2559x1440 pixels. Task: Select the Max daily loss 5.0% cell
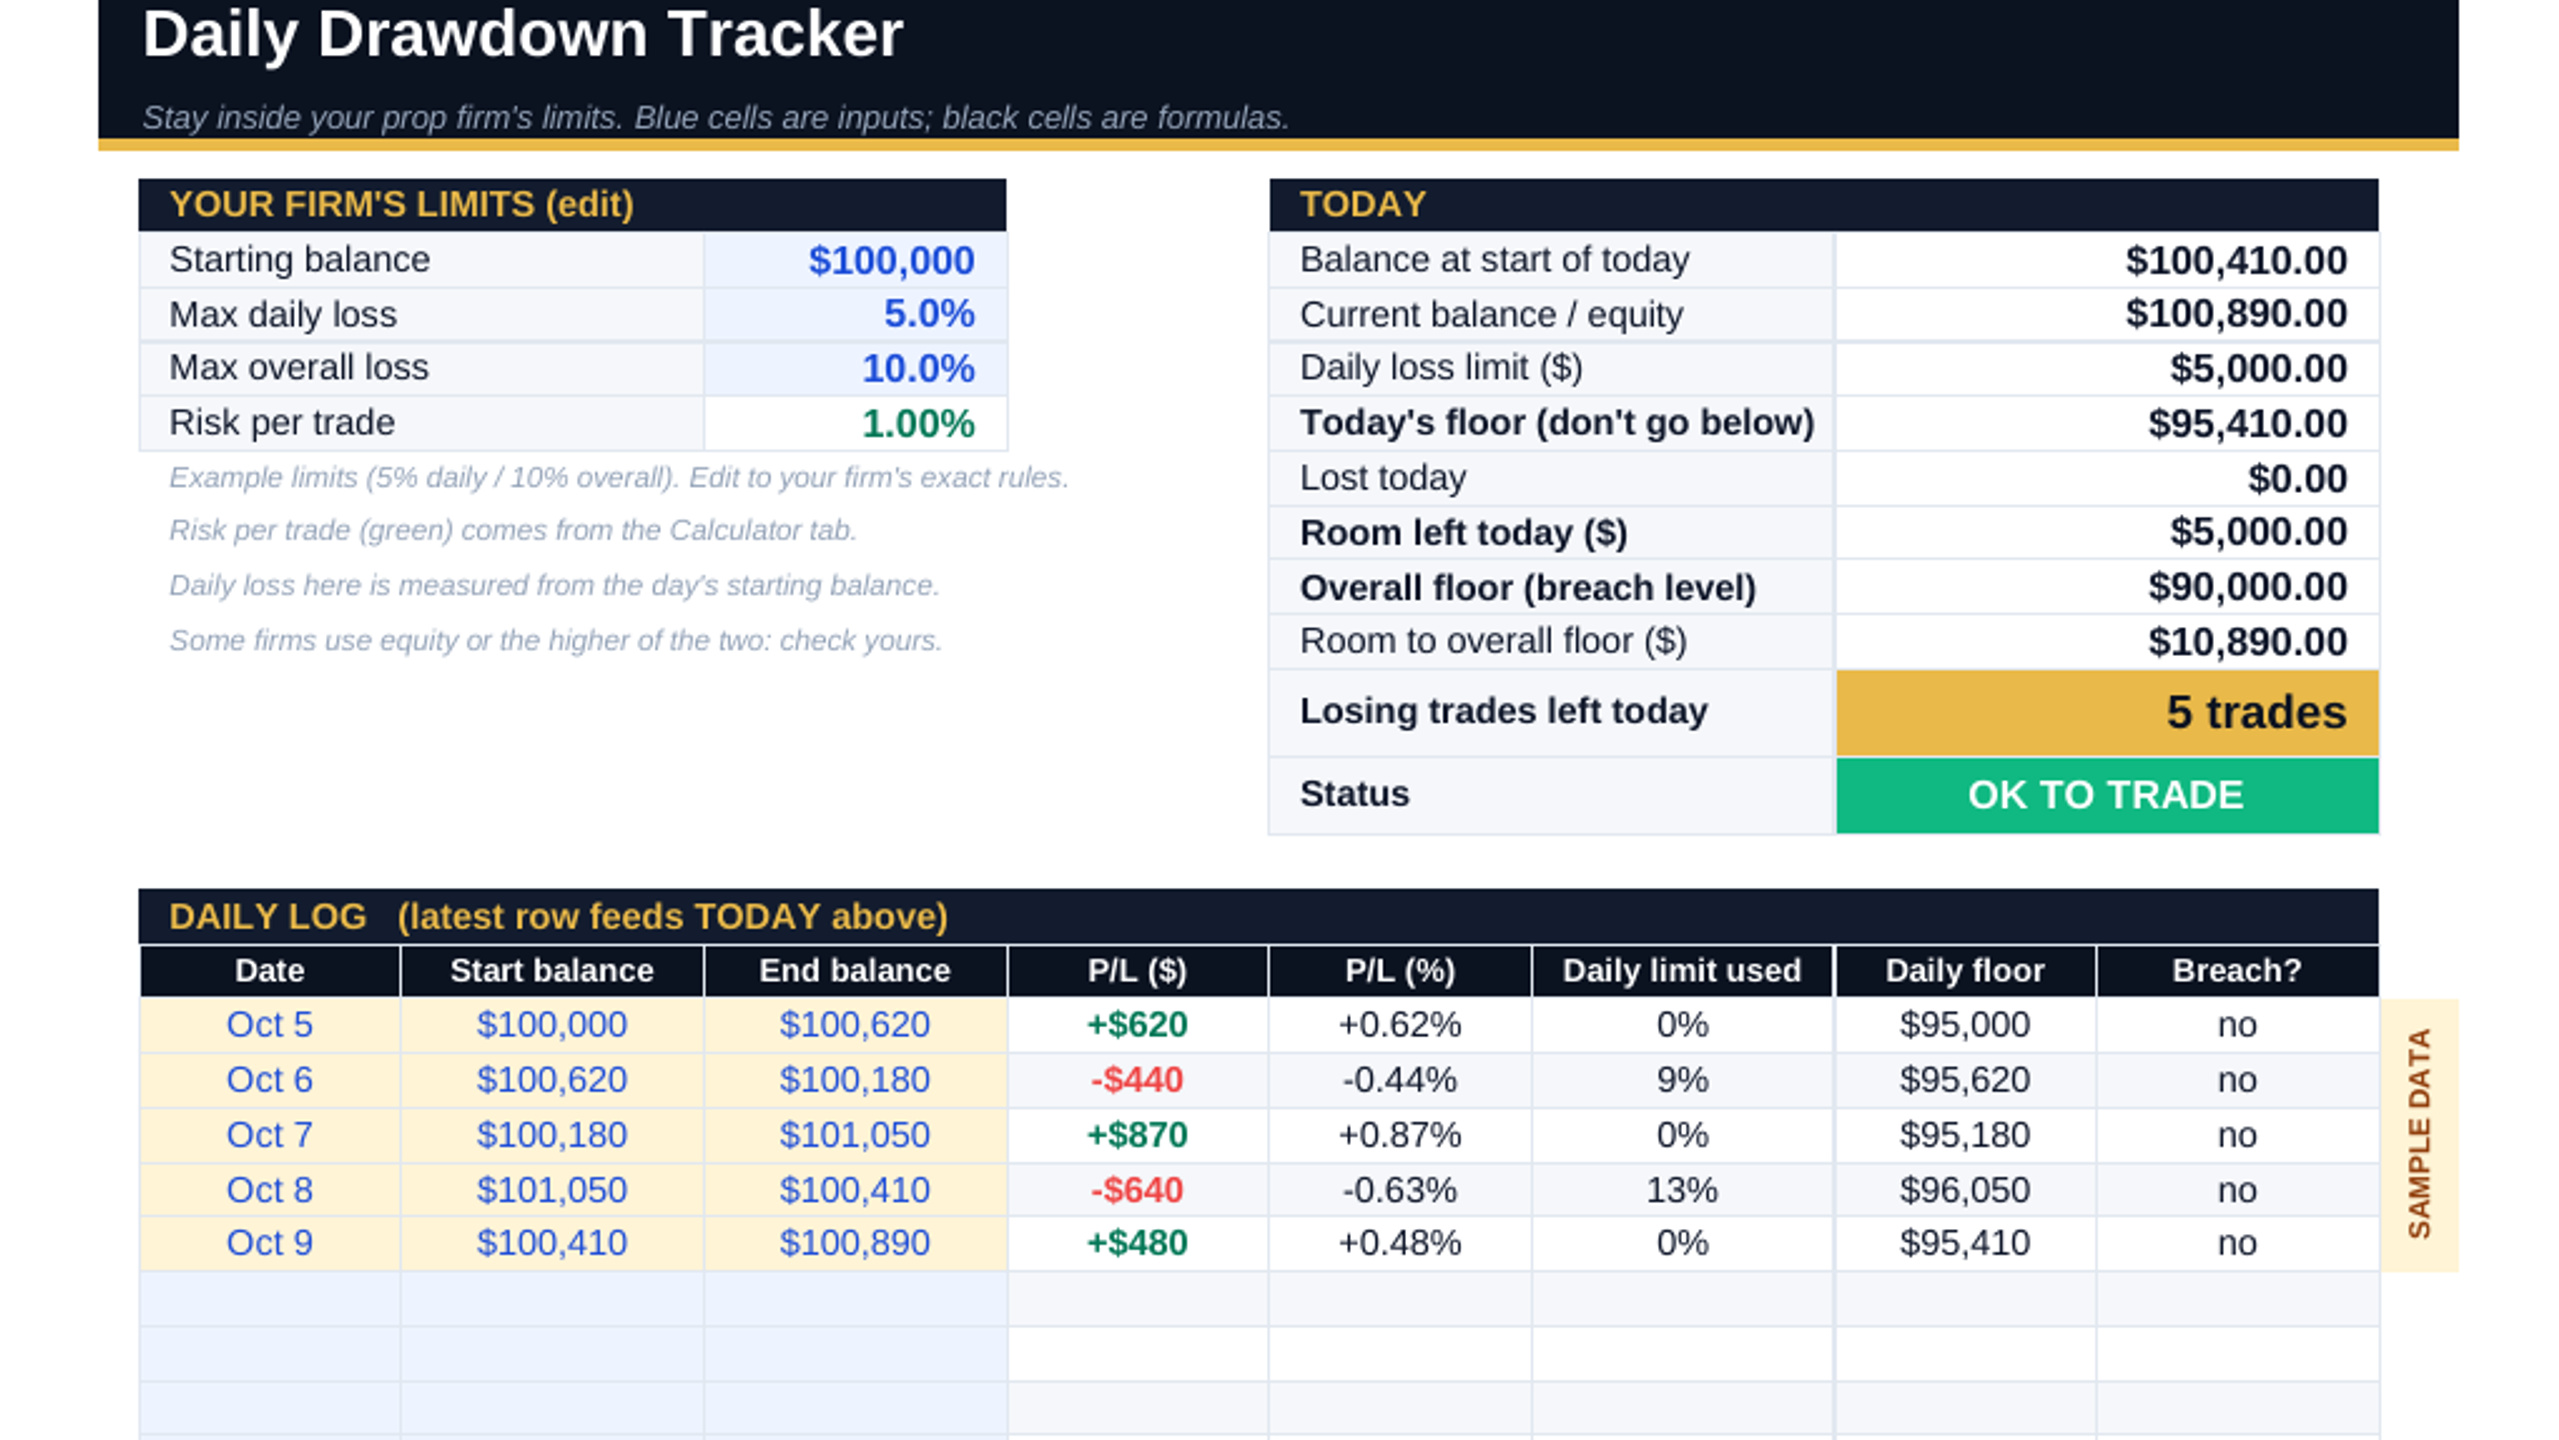click(x=855, y=314)
